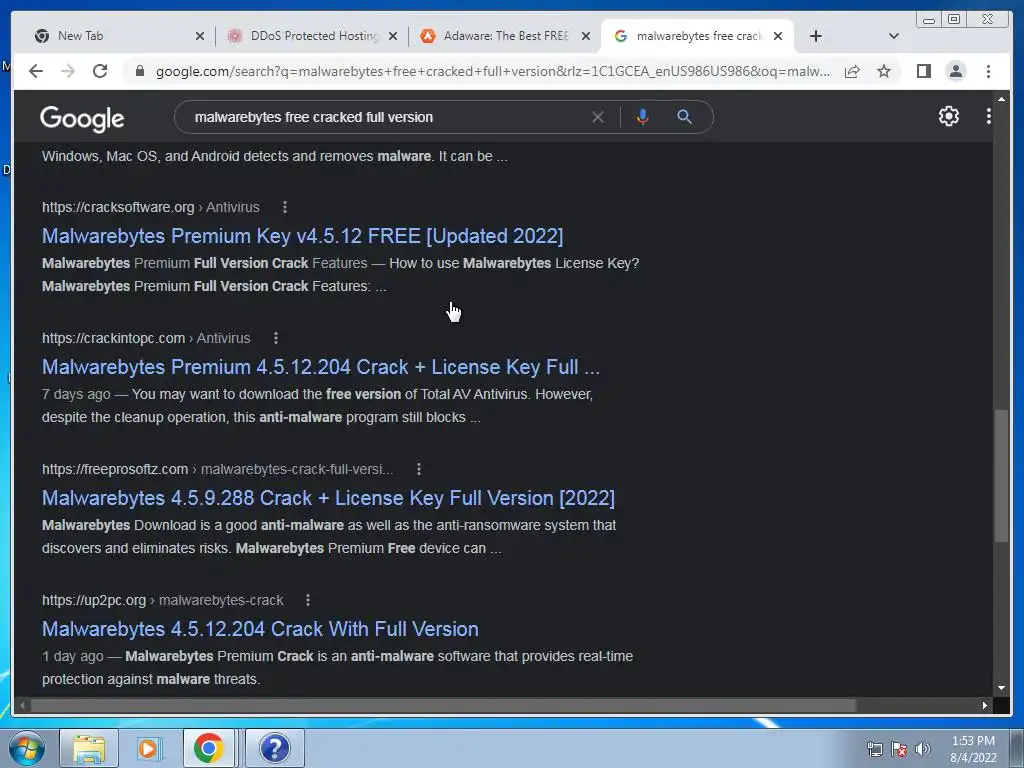This screenshot has width=1024, height=768.
Task: Click the cracksoftware.org URL breadcrumb
Action: pos(151,207)
